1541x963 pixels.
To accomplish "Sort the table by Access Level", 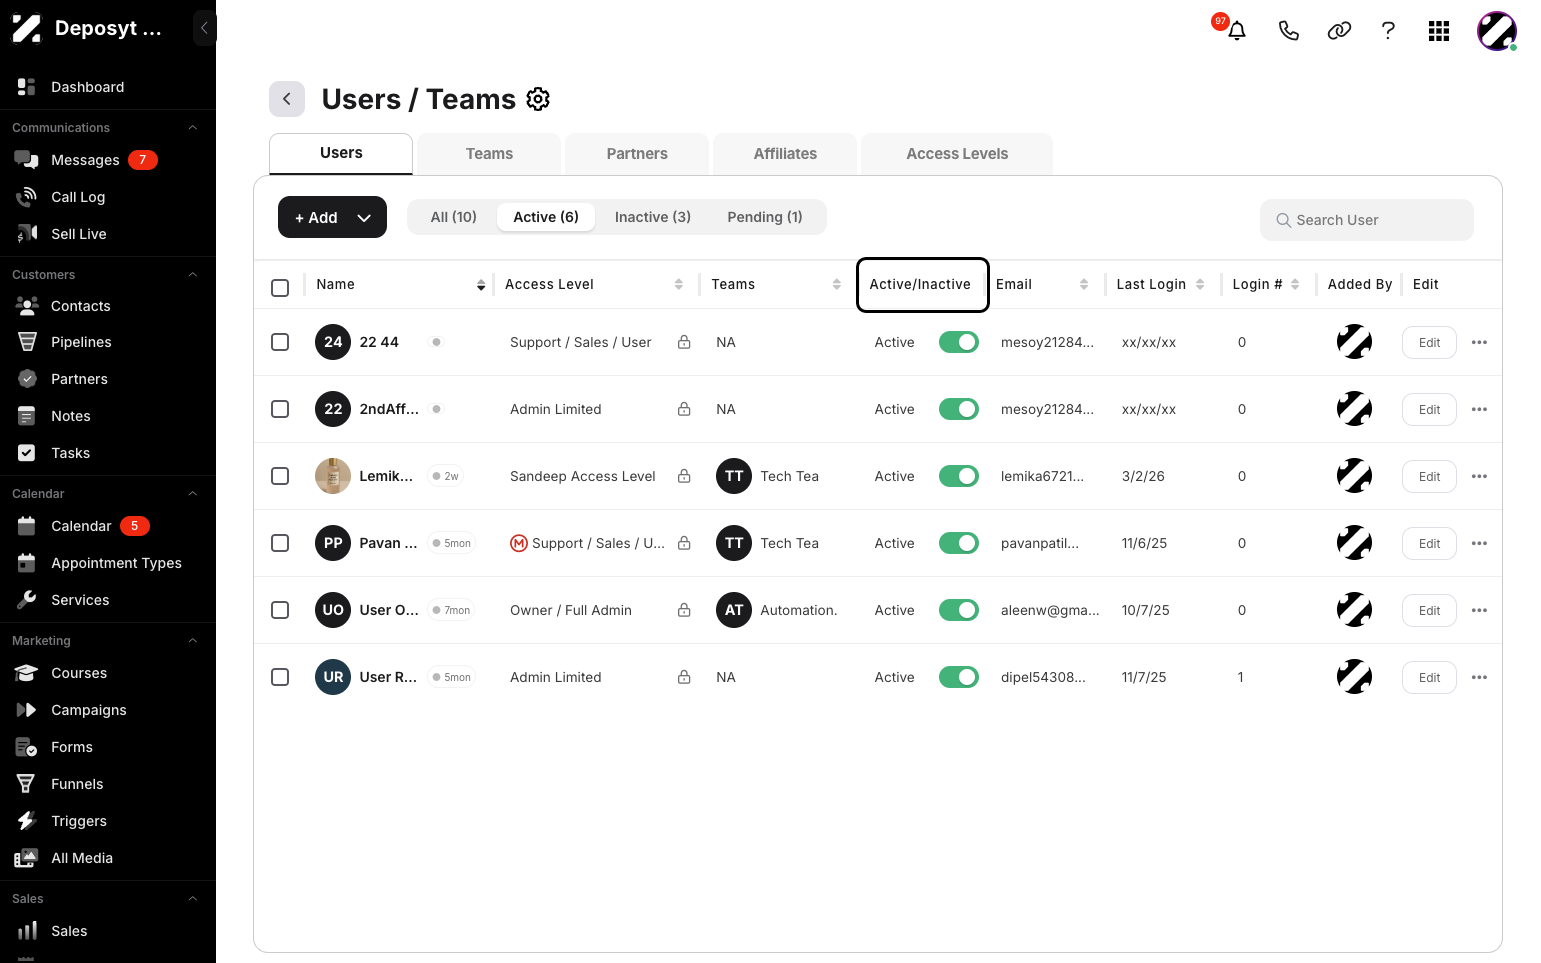I will coord(679,285).
